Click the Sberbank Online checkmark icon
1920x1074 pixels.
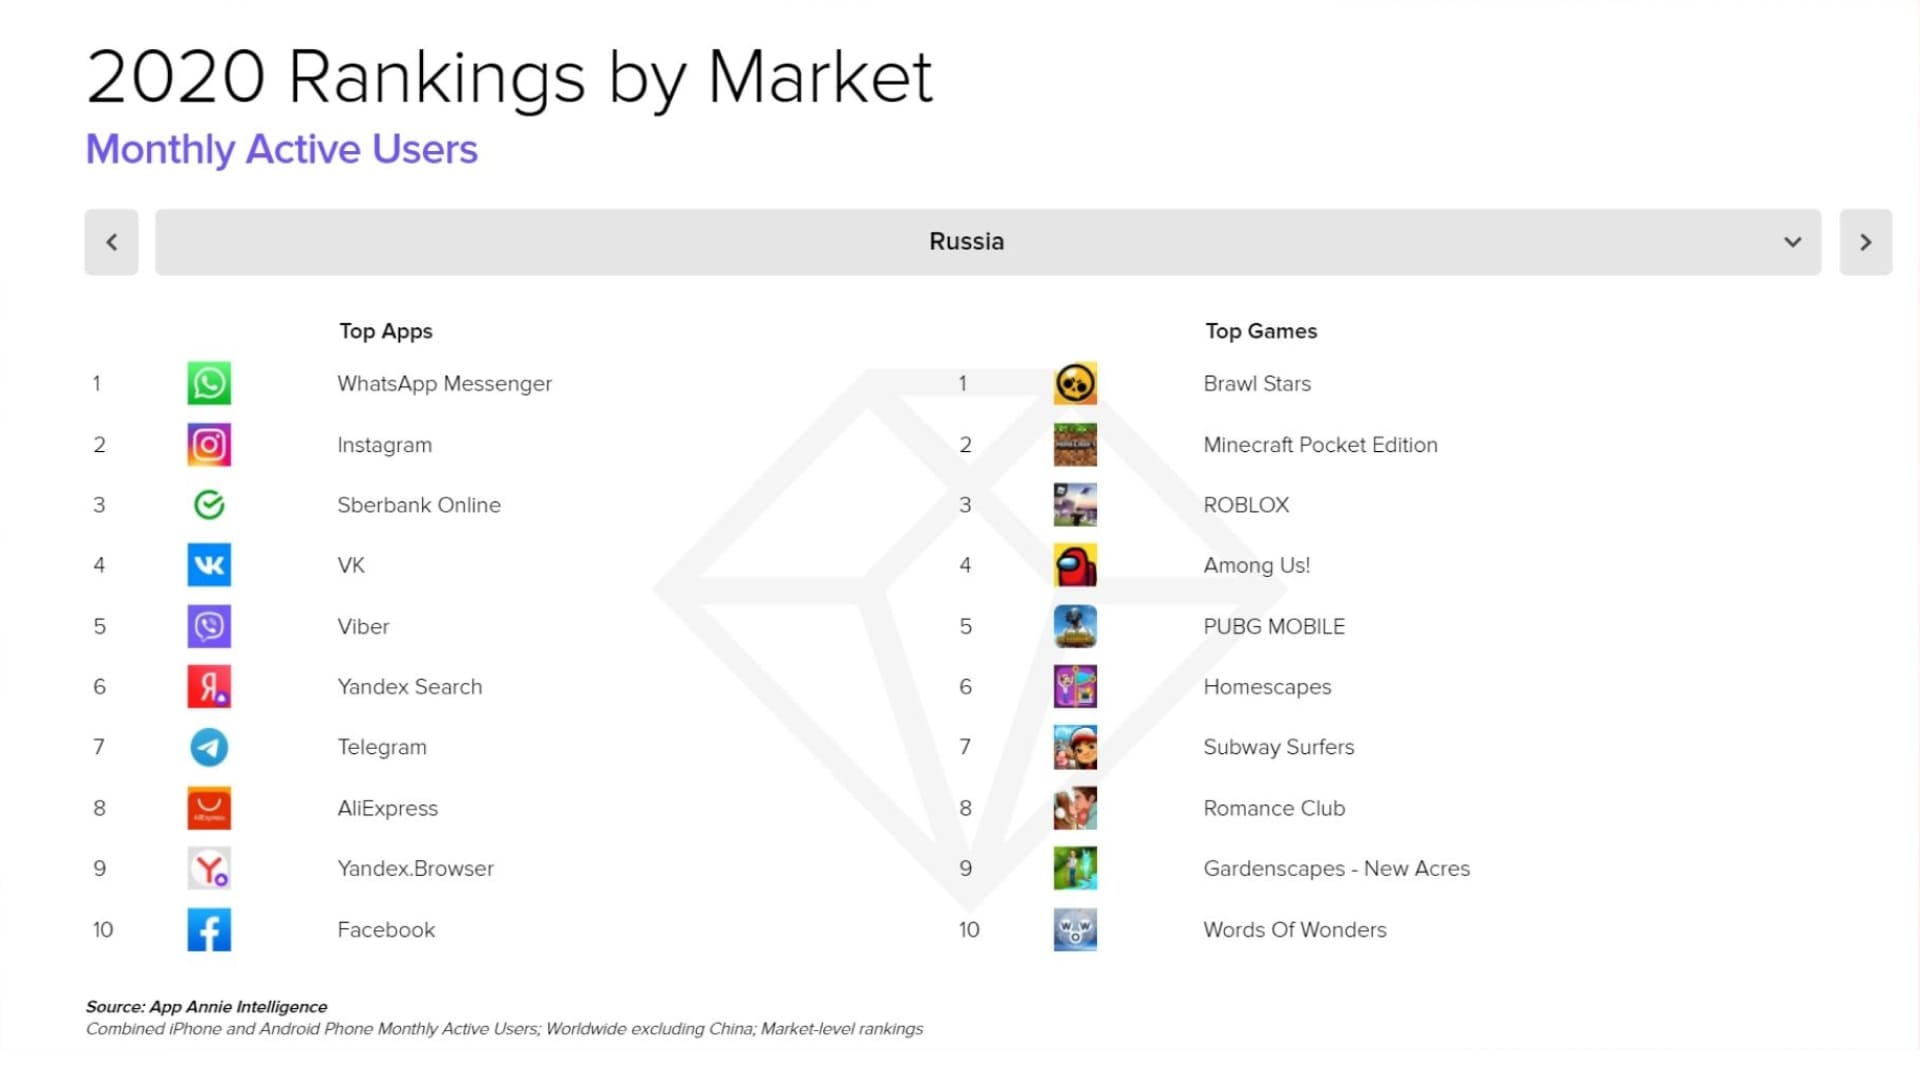[x=209, y=505]
